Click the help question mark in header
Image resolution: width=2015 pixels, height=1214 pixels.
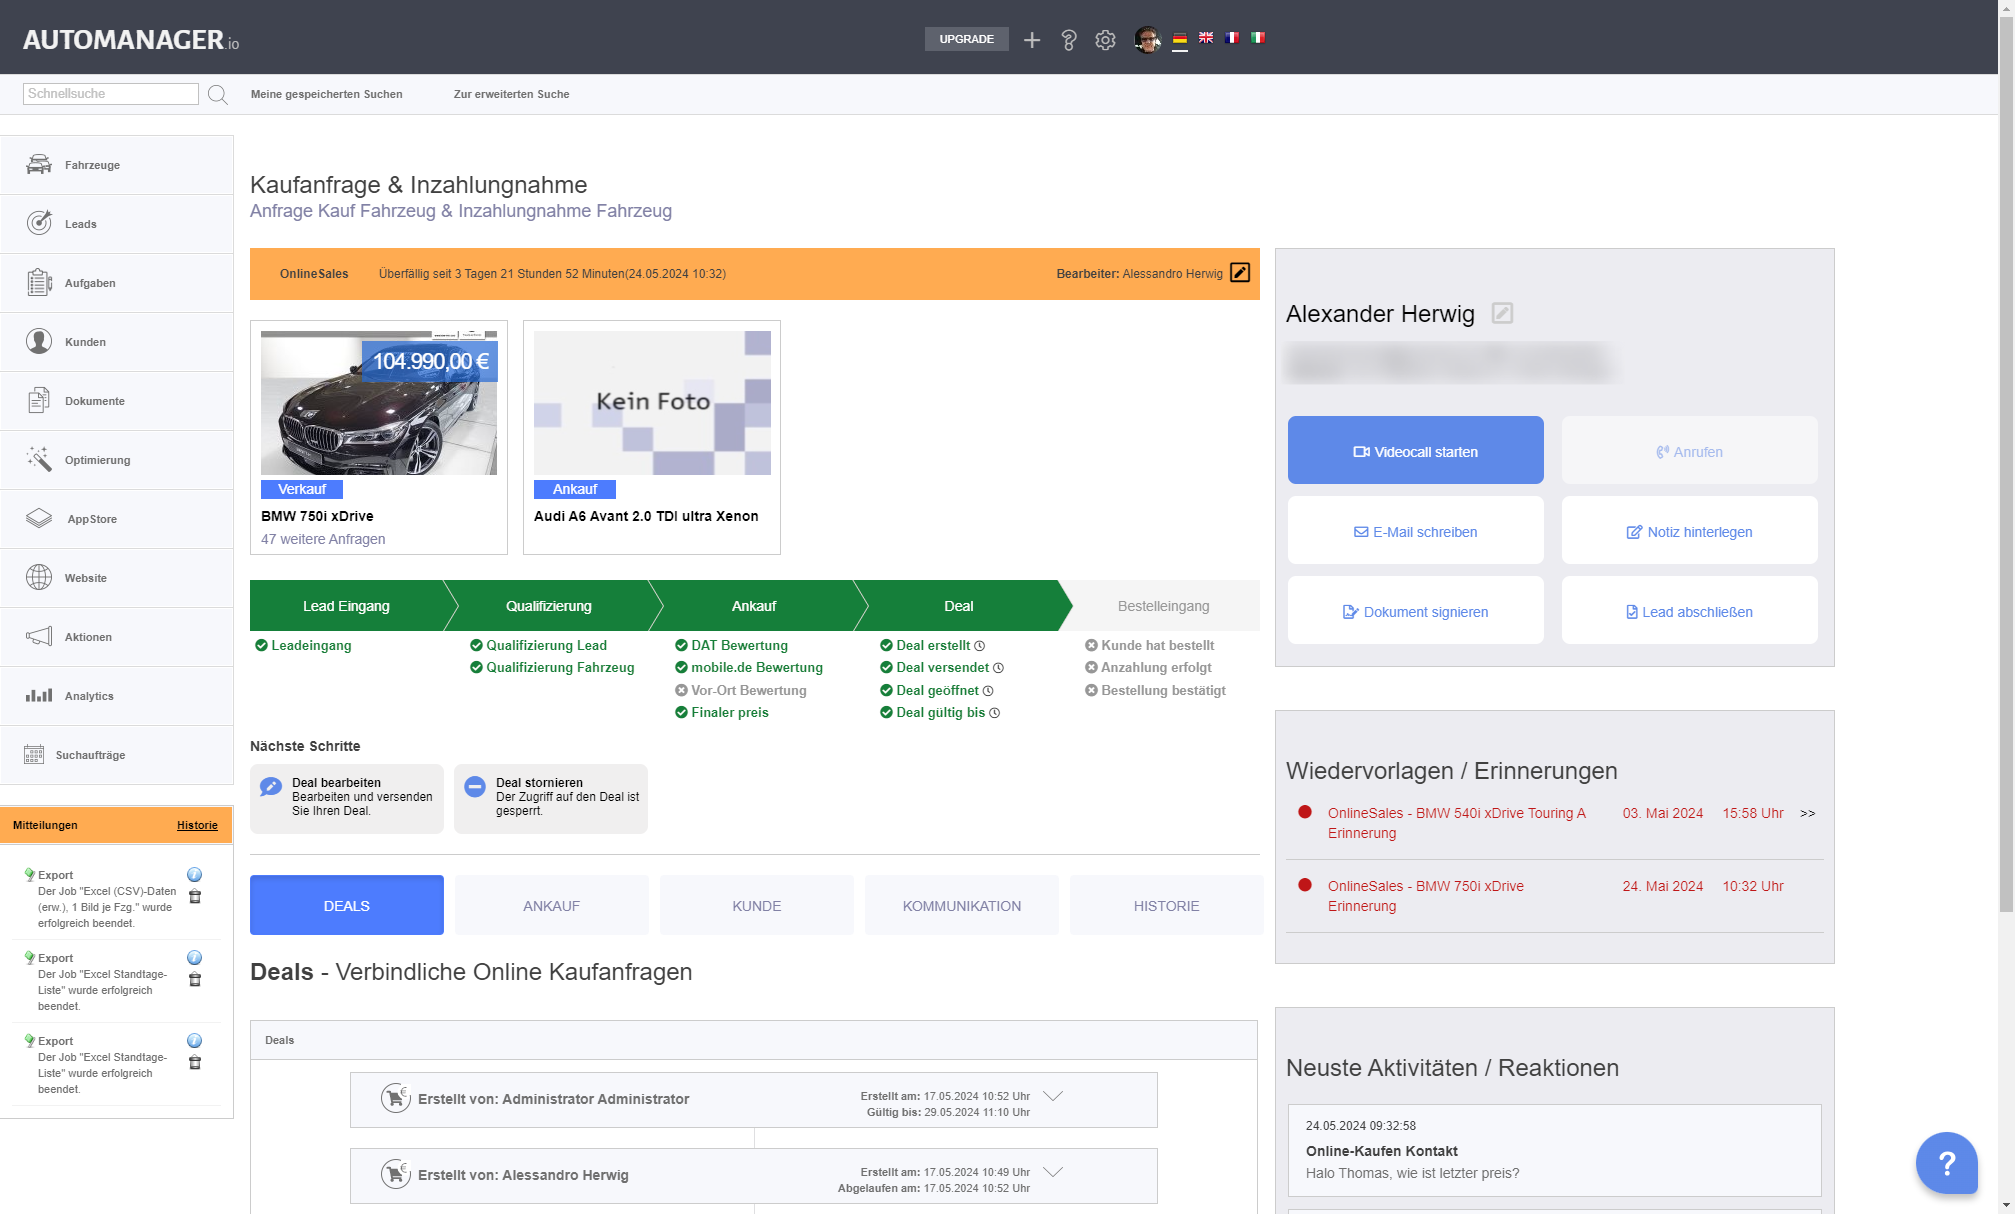pyautogui.click(x=1068, y=40)
